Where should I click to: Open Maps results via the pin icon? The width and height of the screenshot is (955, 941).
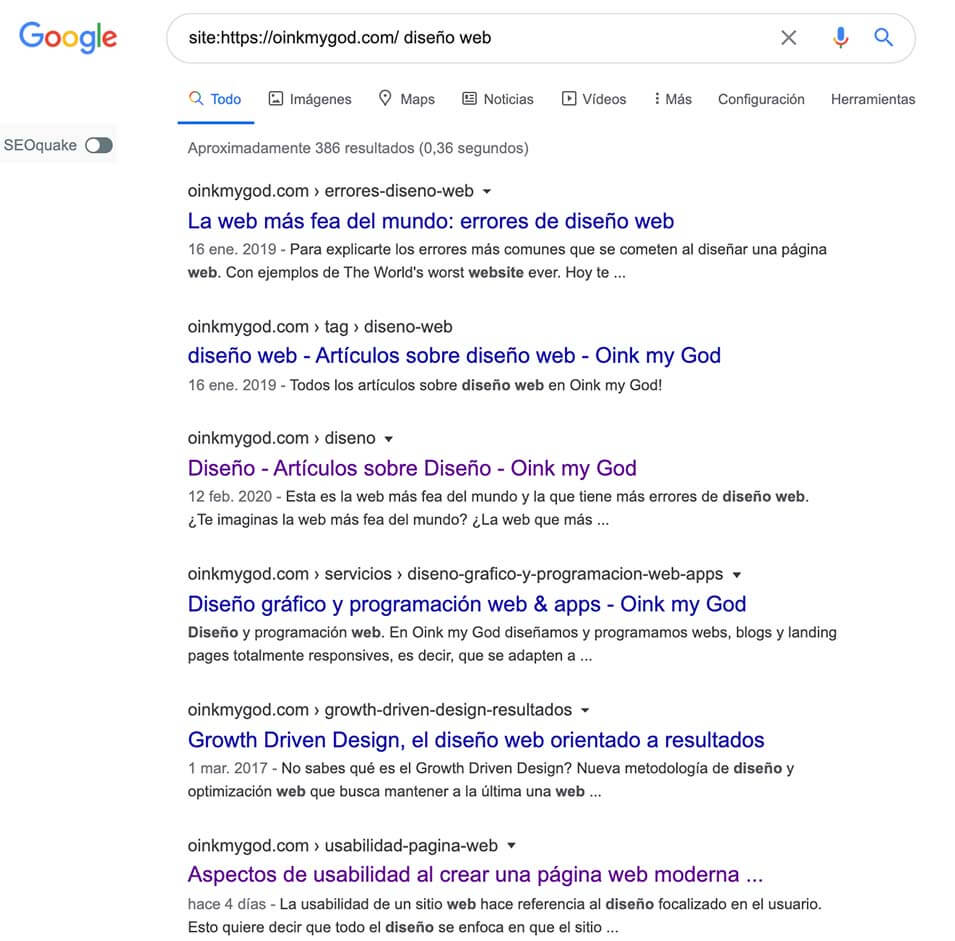pos(385,99)
